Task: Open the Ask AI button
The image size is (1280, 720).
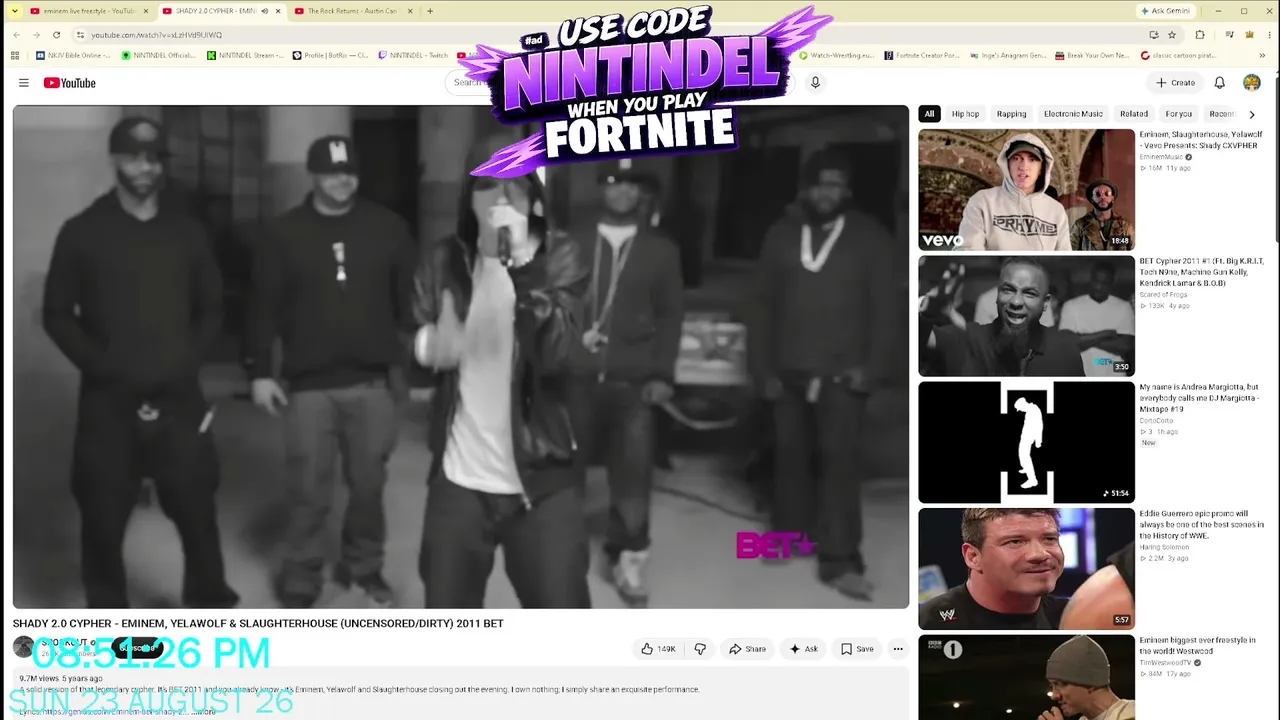Action: (x=804, y=649)
